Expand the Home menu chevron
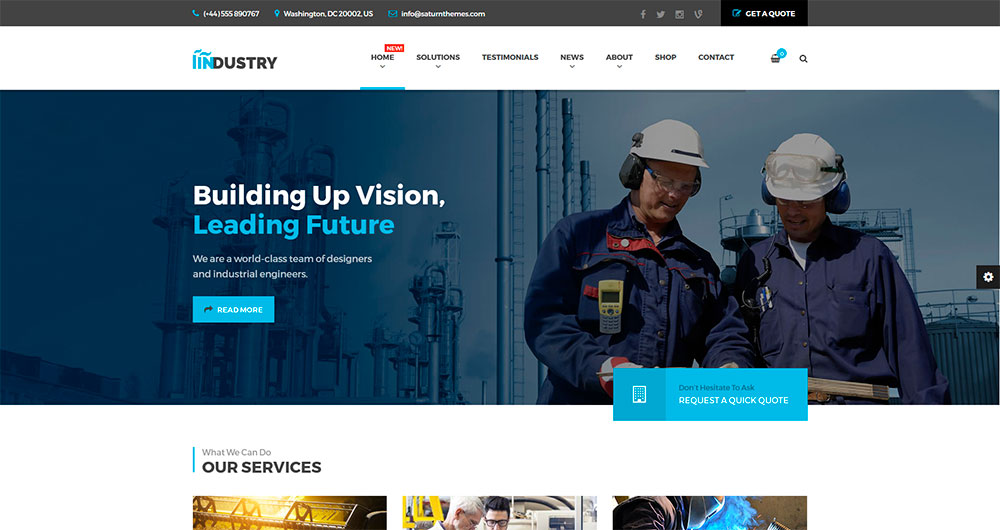 [382, 66]
